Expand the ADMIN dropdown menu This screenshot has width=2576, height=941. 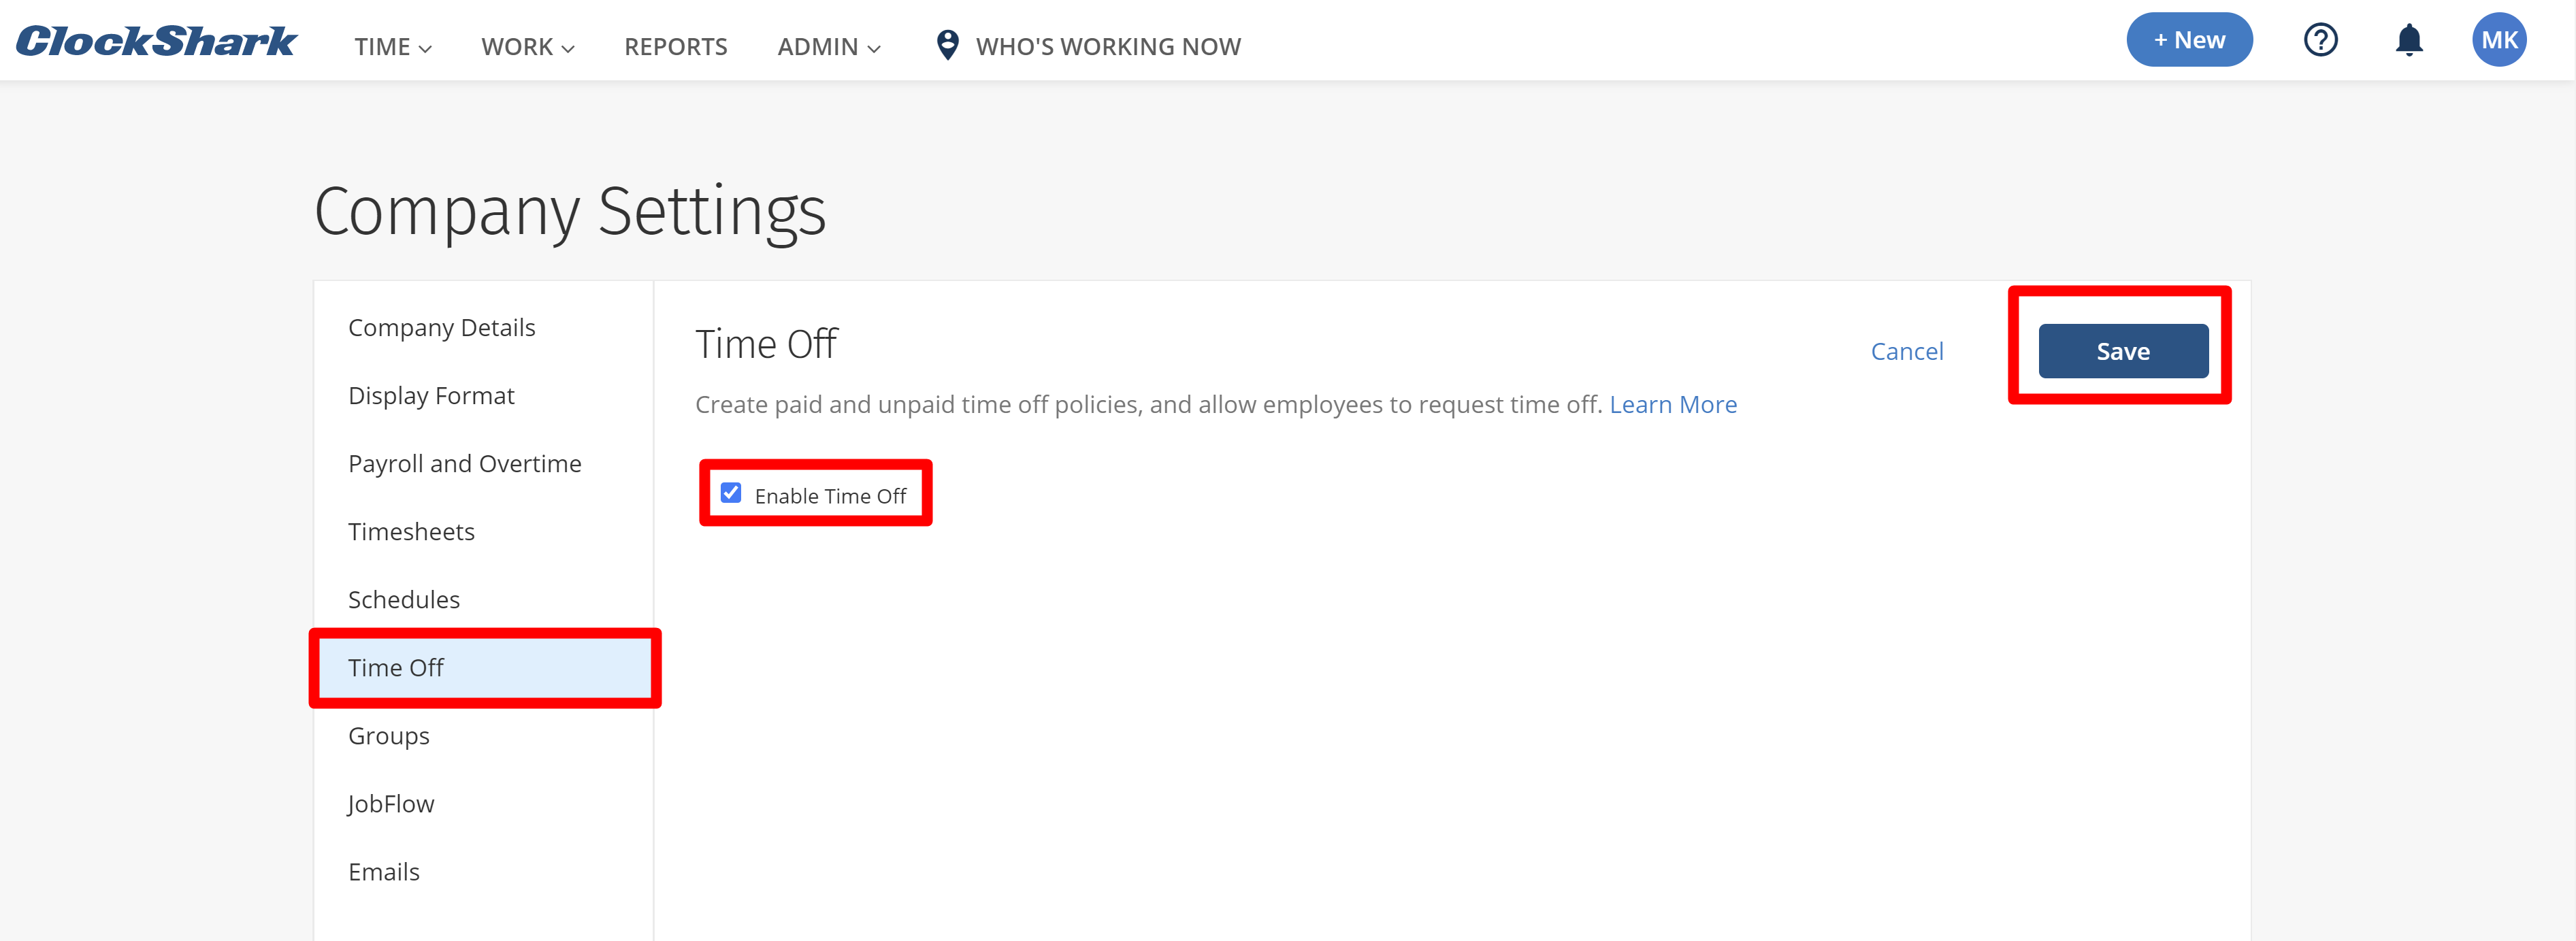point(829,47)
